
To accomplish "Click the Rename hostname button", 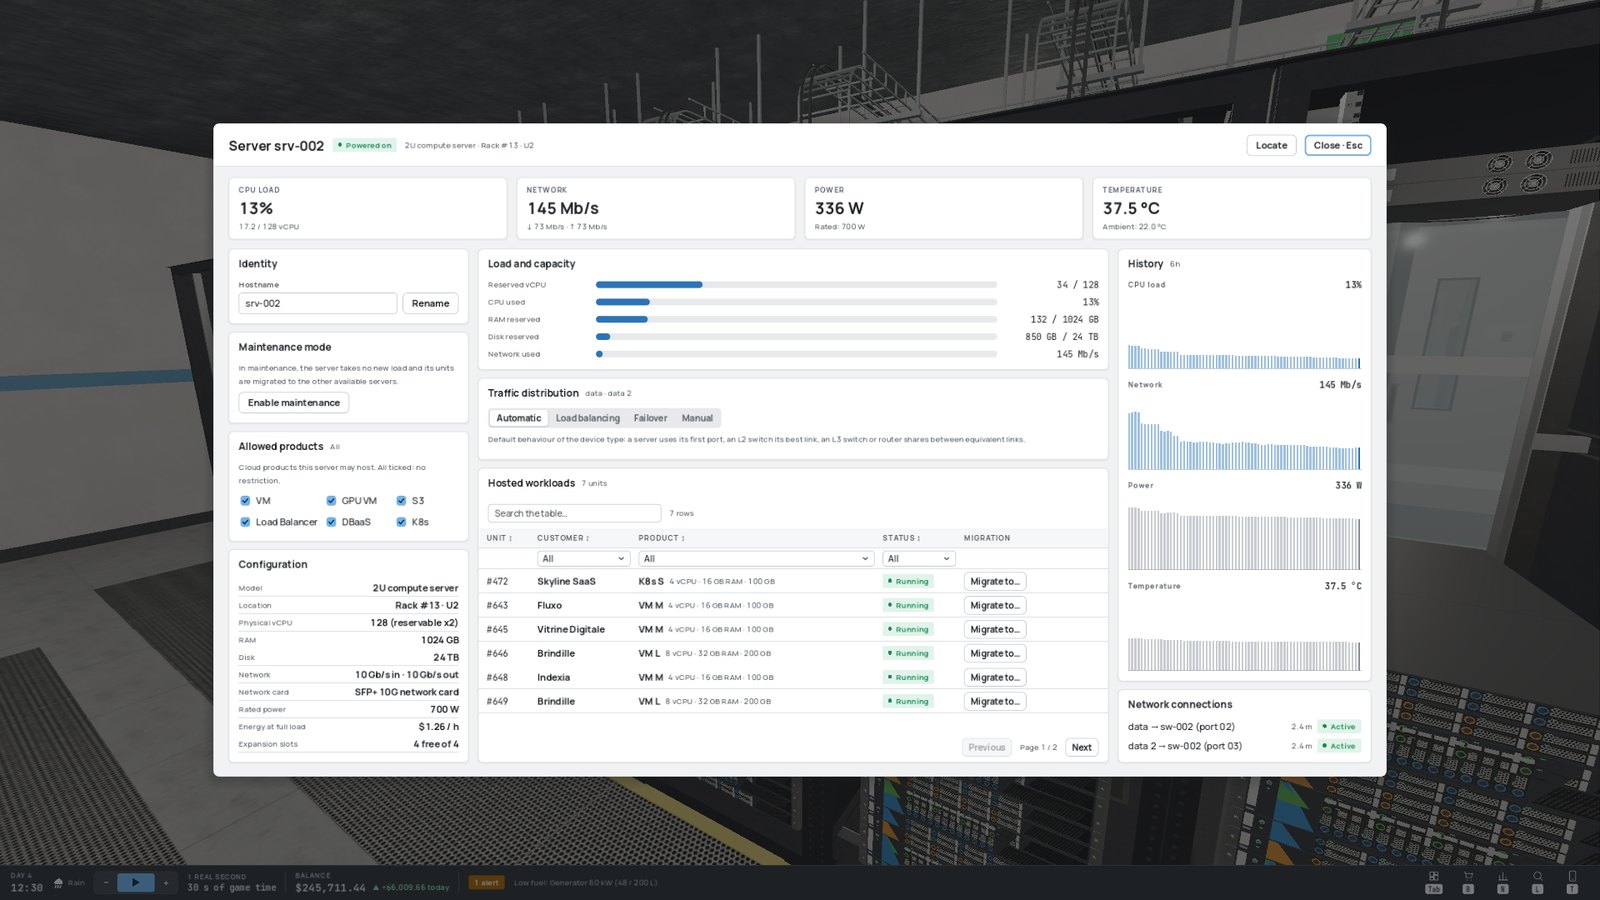I will [430, 304].
